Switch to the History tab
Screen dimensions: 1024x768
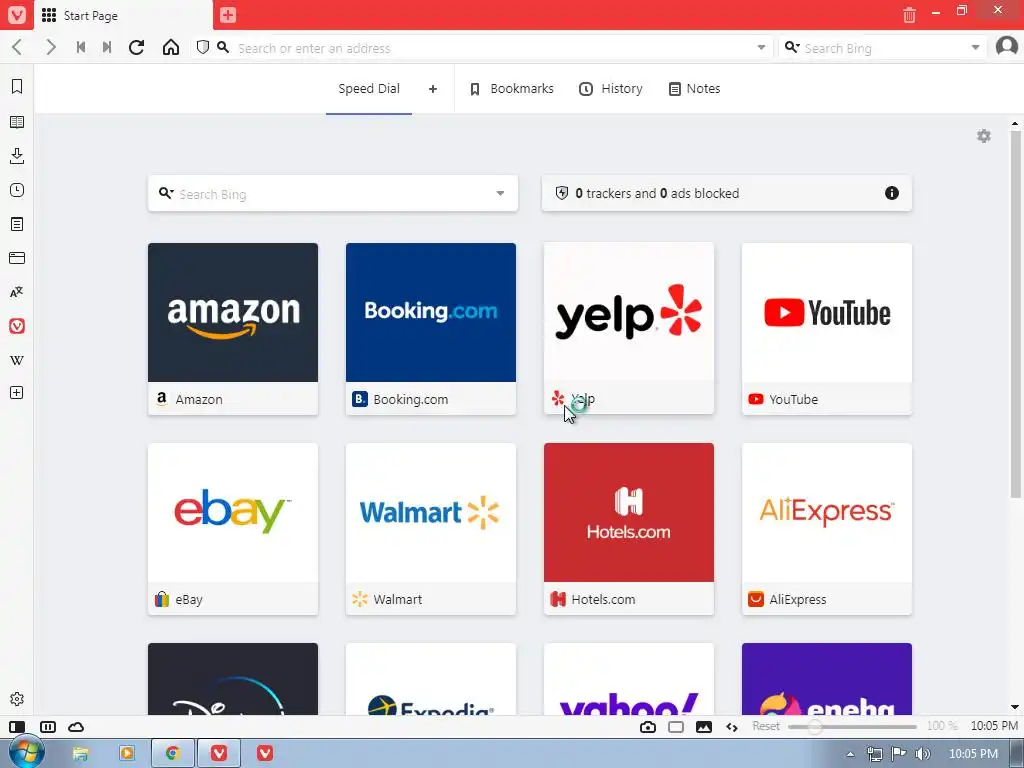[611, 89]
